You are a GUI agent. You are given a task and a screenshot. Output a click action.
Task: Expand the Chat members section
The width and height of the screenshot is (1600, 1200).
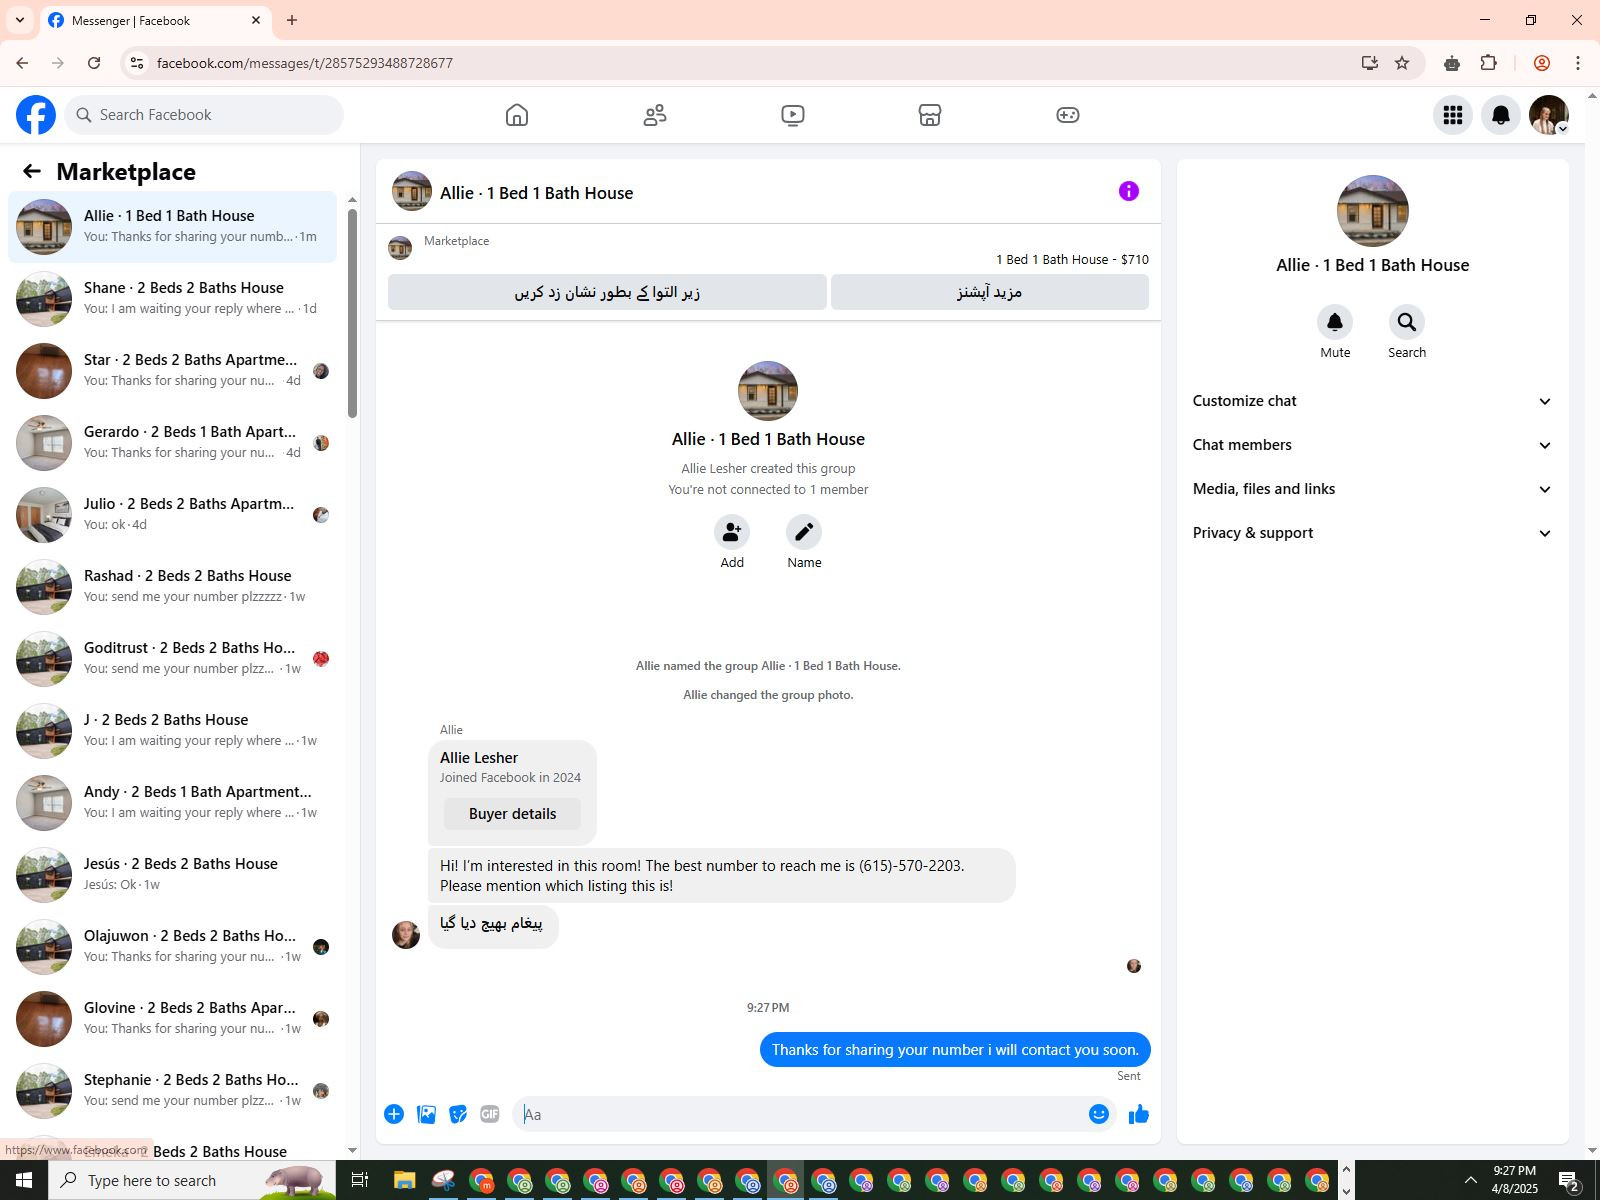(1372, 445)
